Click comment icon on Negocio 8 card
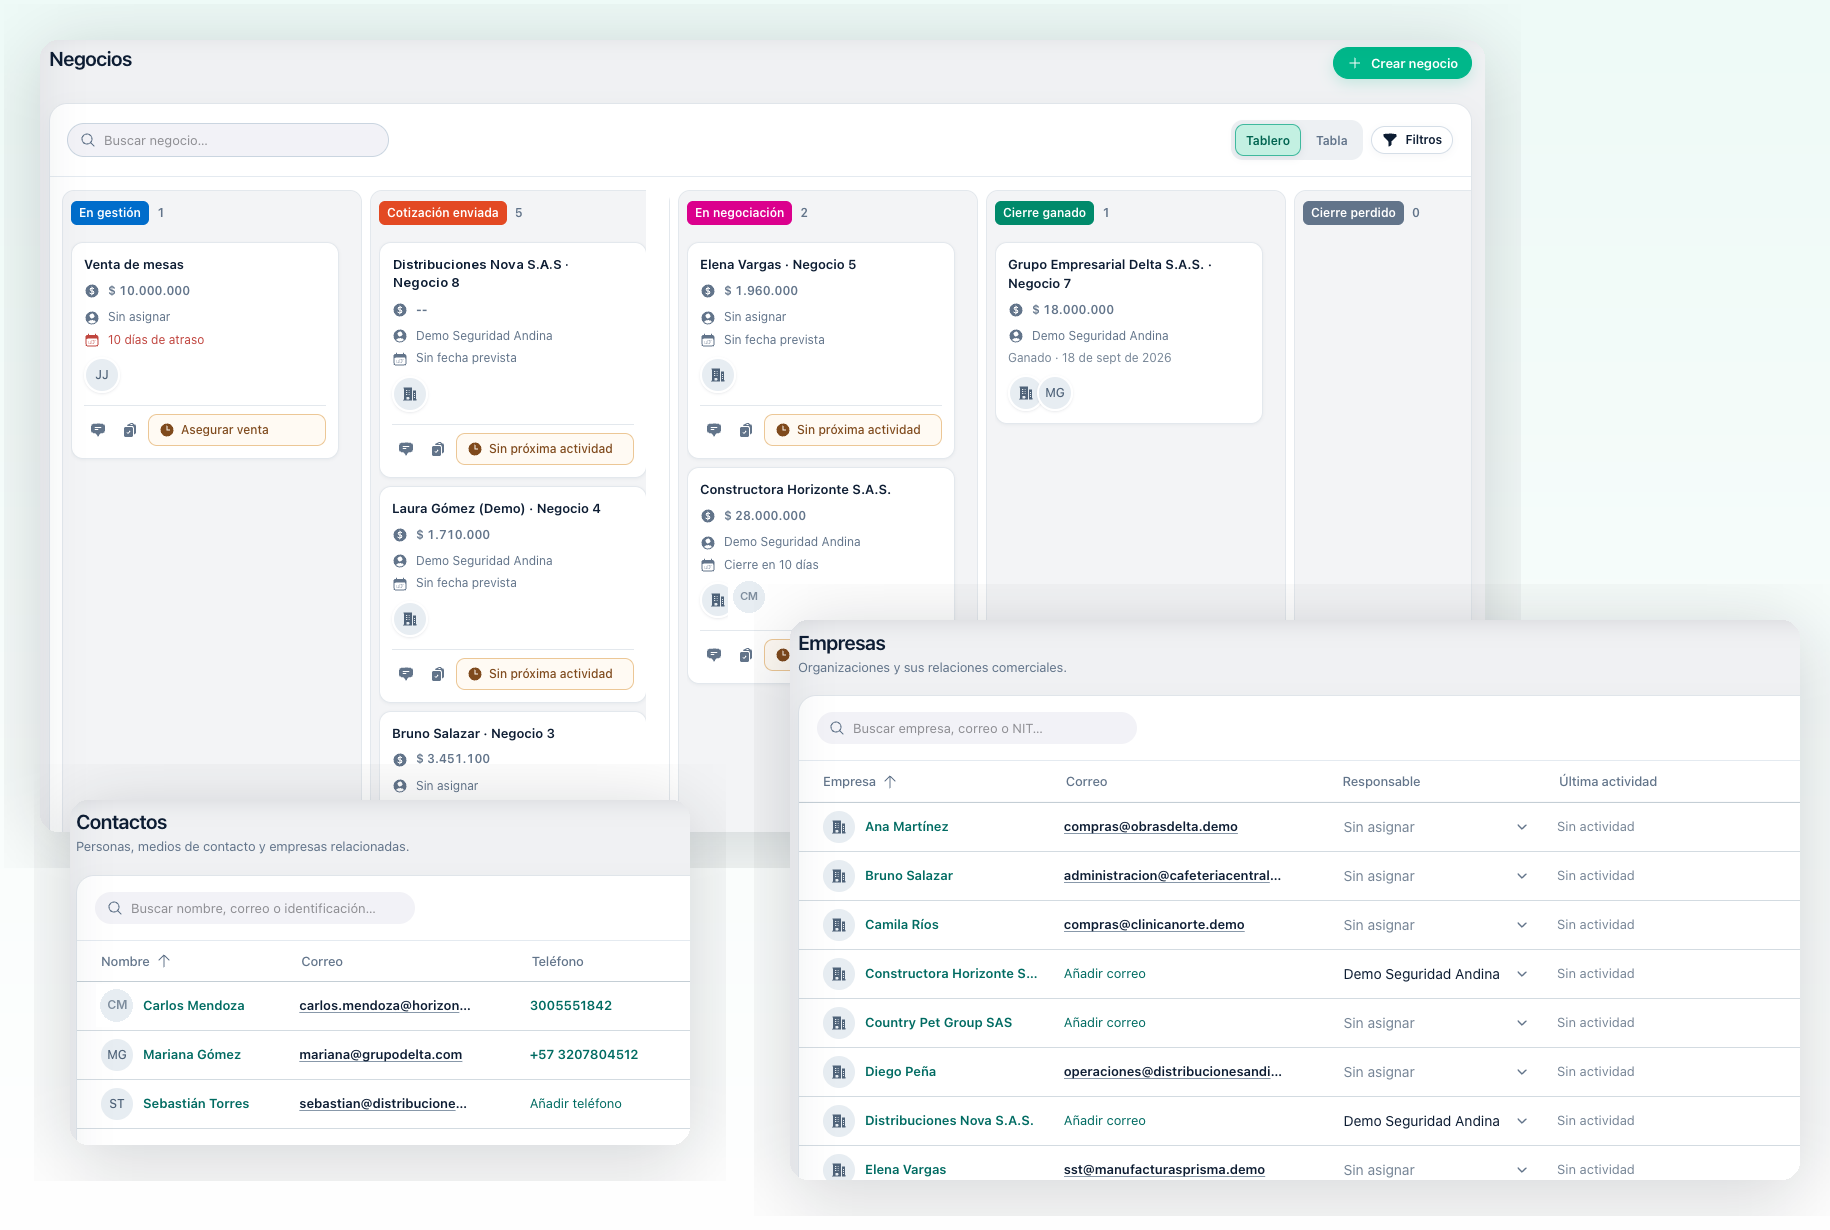This screenshot has width=1830, height=1230. click(x=406, y=449)
